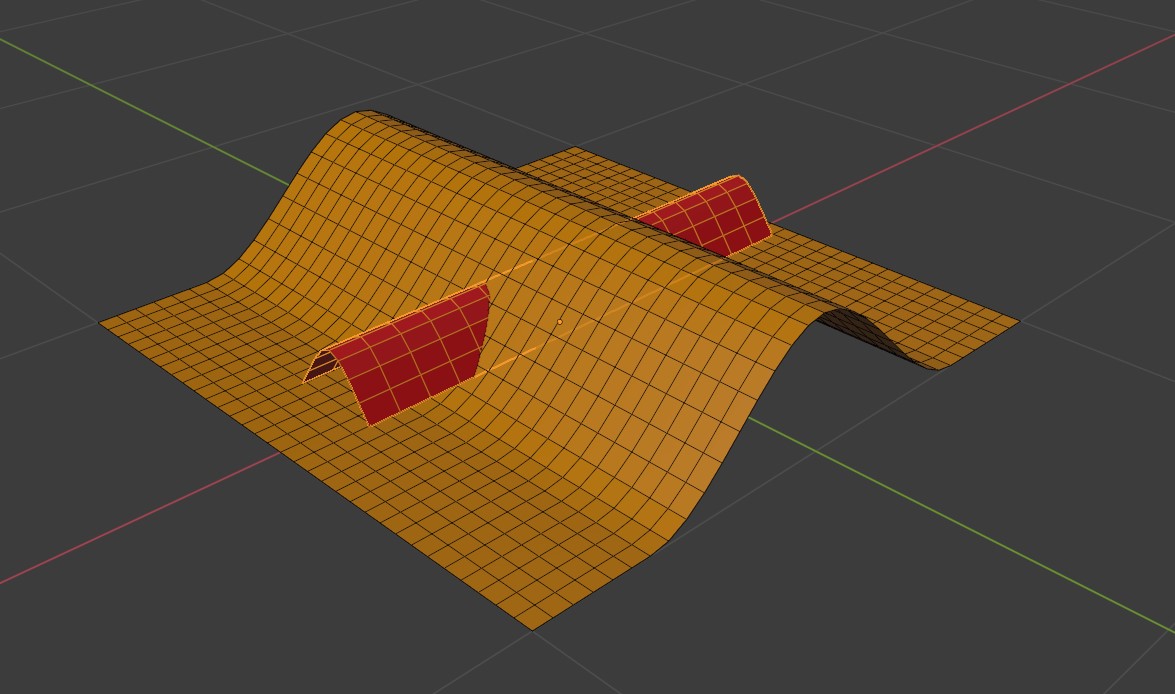Click the red X axis line upper right
This screenshot has width=1175, height=694.
pyautogui.click(x=974, y=129)
